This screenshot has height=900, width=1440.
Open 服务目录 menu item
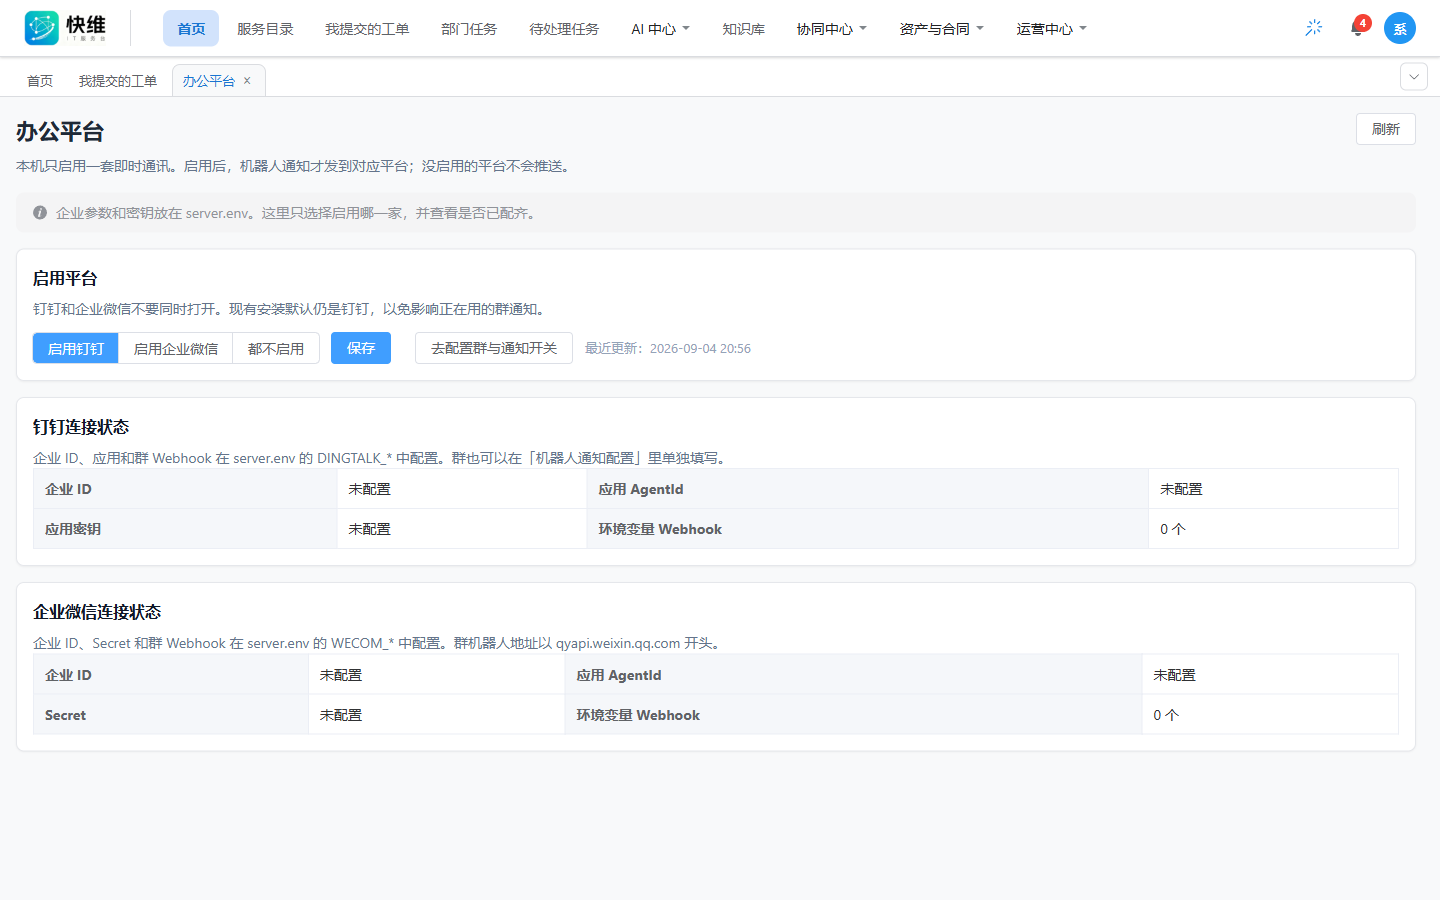click(x=265, y=29)
